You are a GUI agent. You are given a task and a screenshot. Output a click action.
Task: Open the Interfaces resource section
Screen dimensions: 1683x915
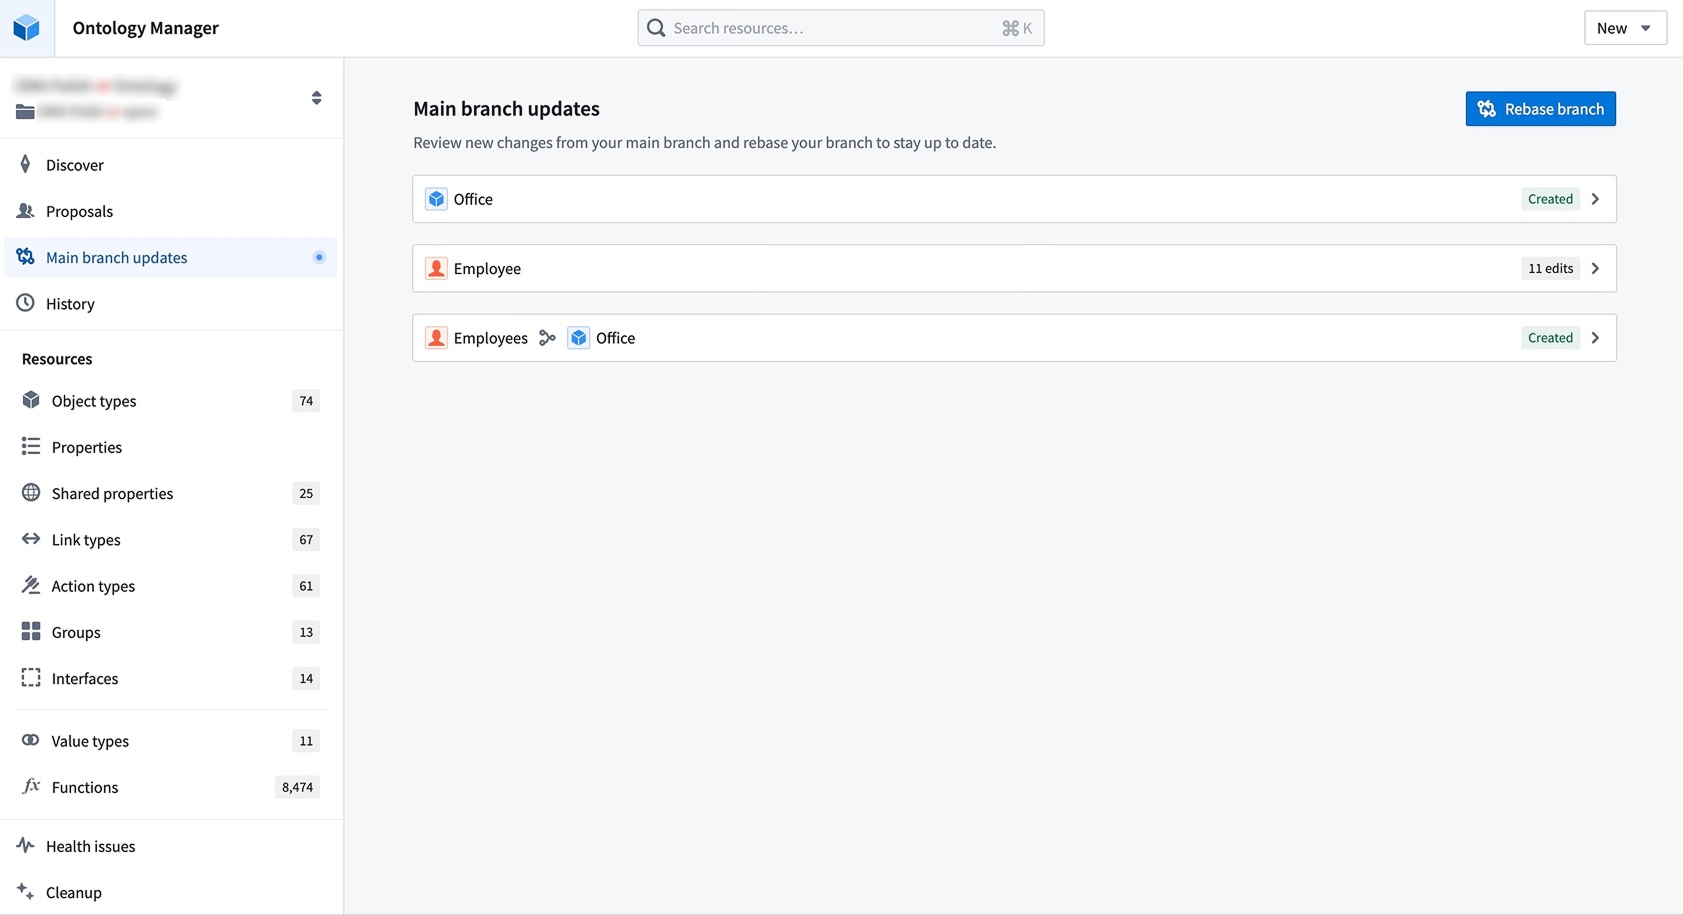click(84, 678)
